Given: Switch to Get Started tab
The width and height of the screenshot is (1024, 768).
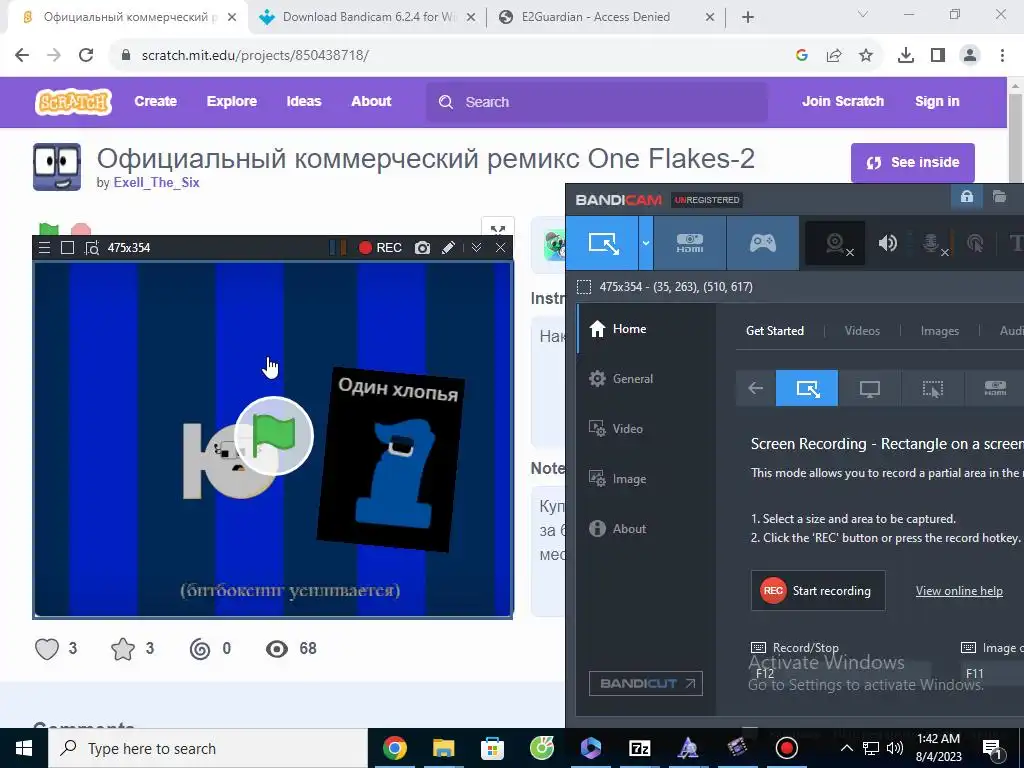Looking at the screenshot, I should 775,330.
